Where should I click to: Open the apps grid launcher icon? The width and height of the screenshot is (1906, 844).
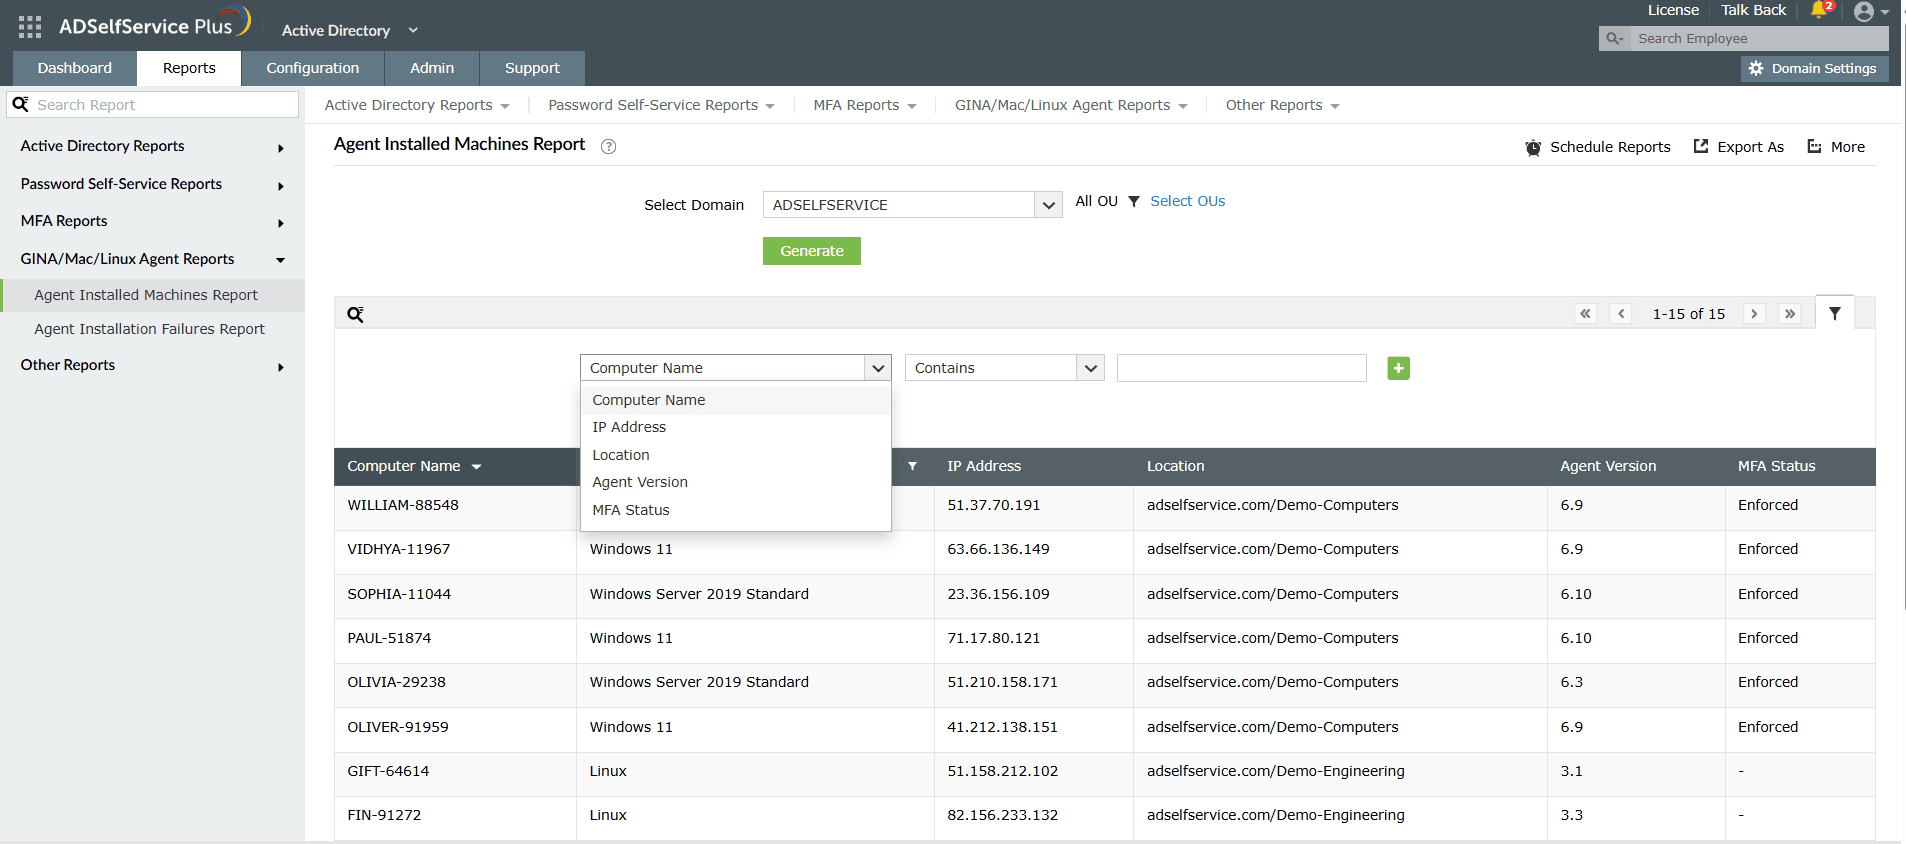pyautogui.click(x=30, y=27)
